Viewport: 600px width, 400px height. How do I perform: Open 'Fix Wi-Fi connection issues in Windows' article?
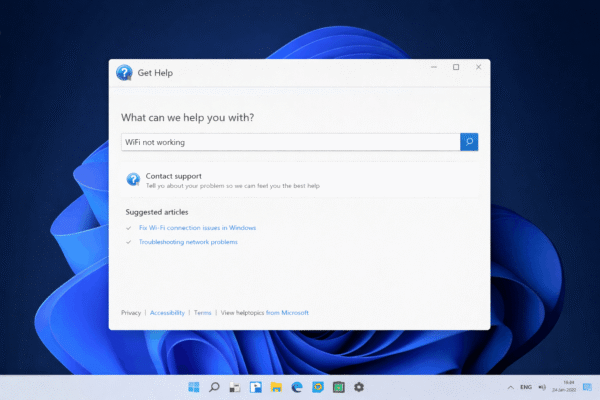197,228
